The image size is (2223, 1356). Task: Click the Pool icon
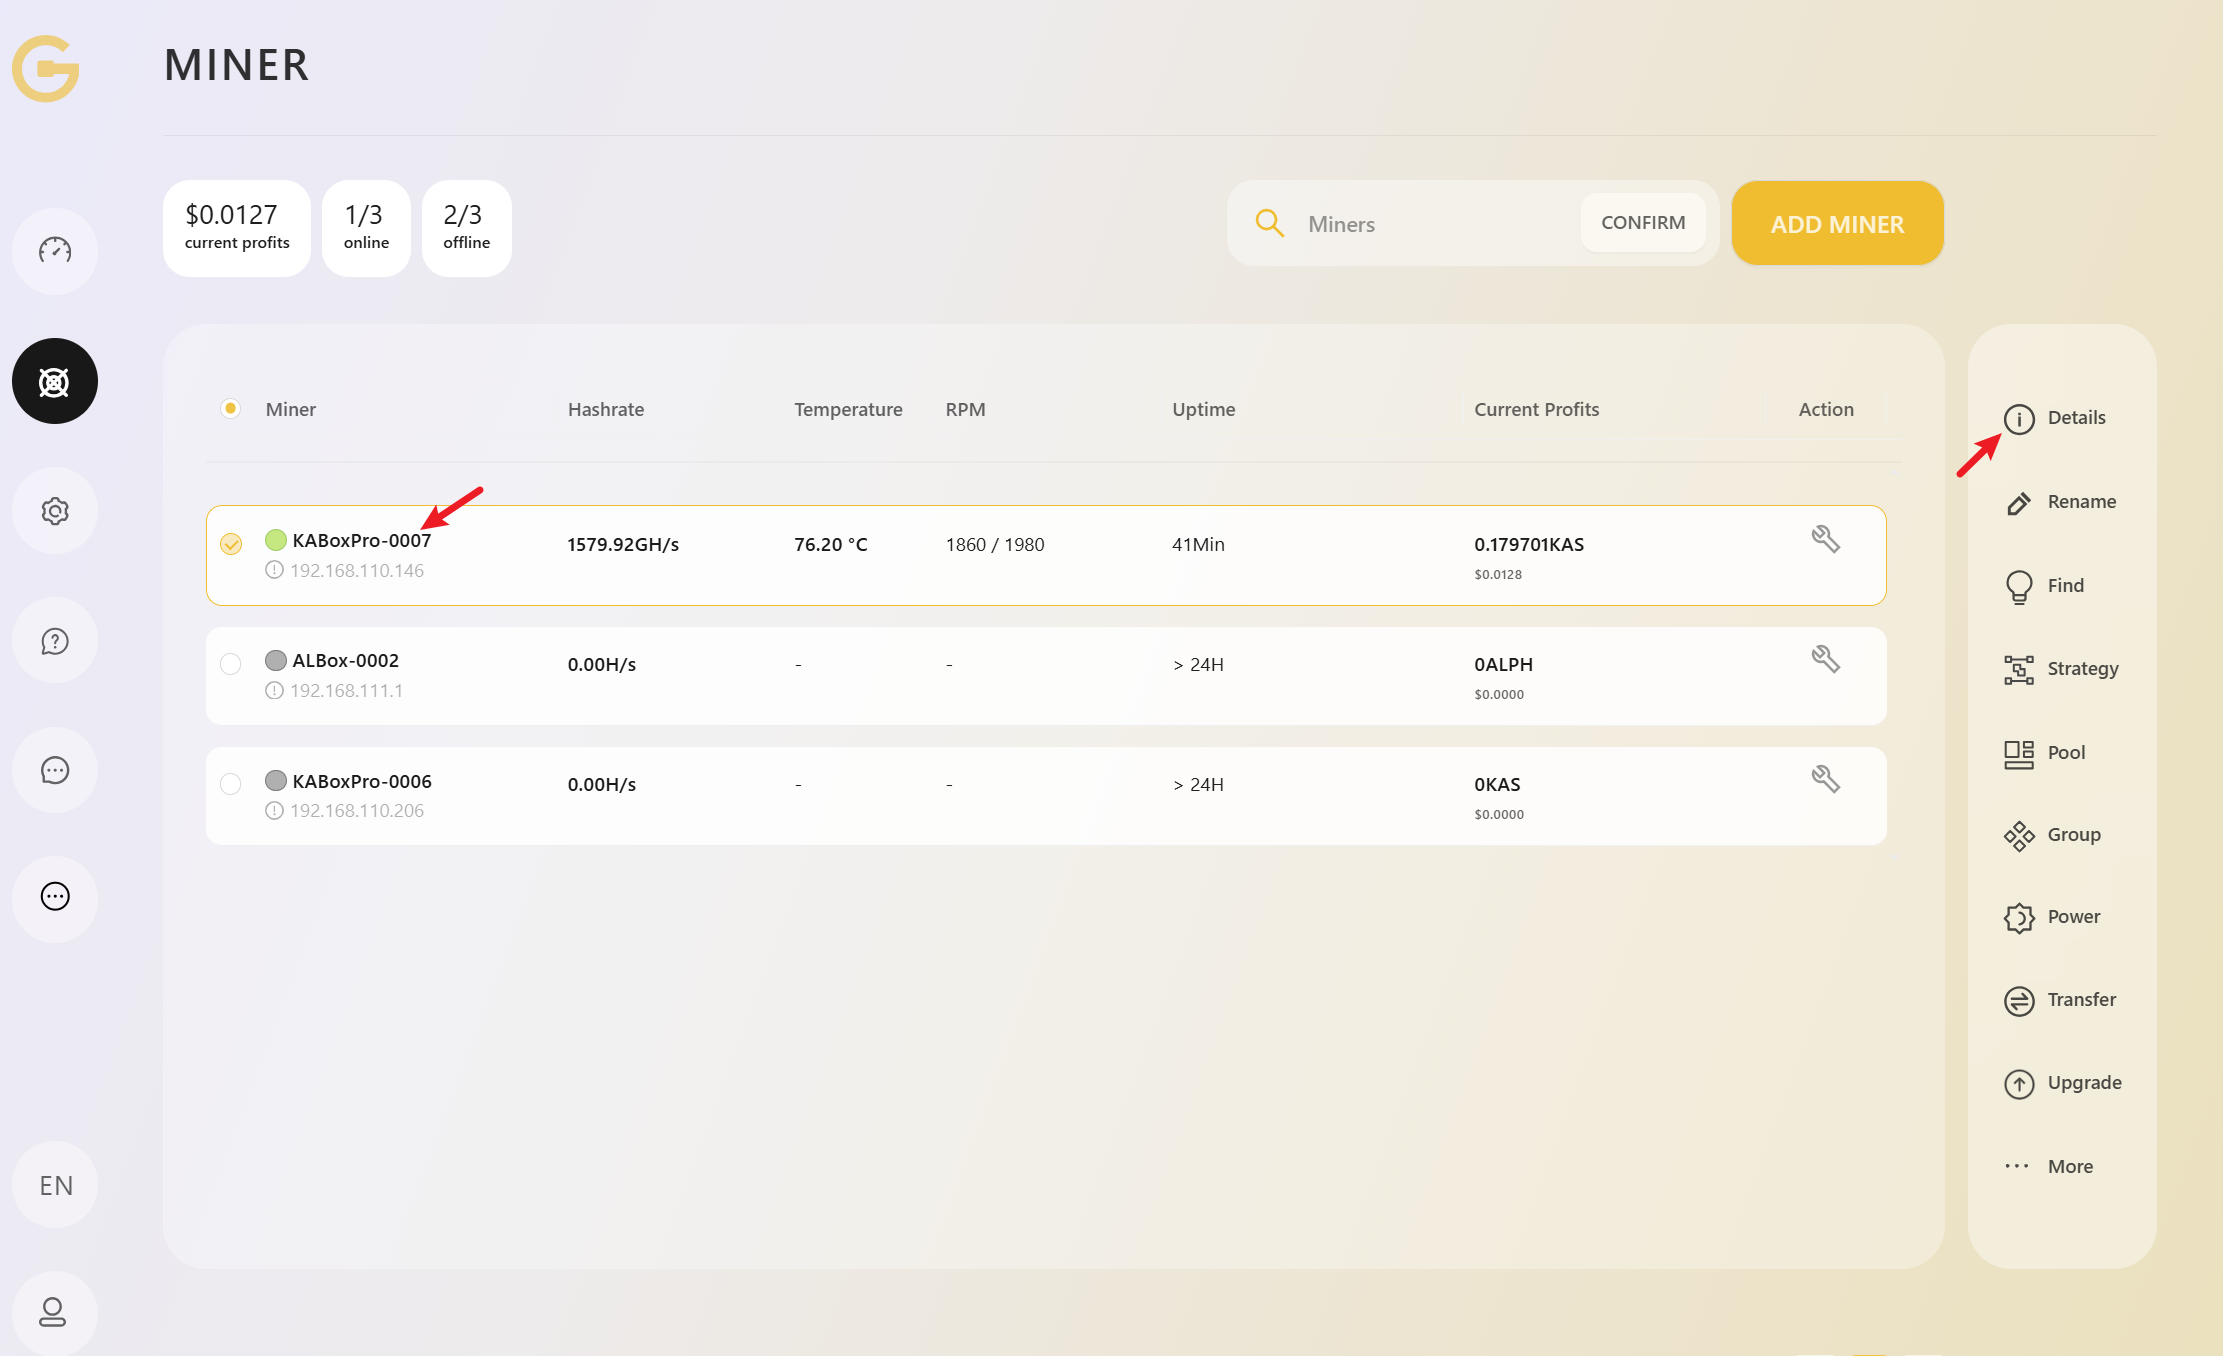pos(2019,754)
